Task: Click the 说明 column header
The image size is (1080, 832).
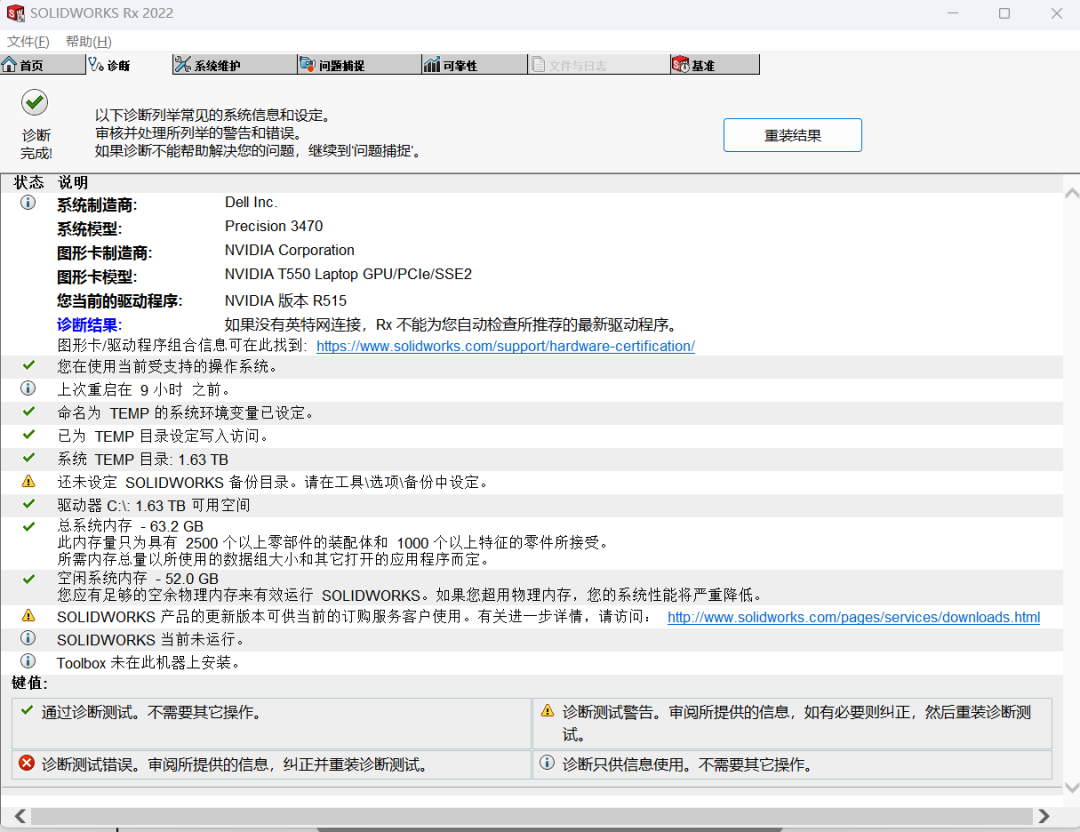Action: (72, 183)
